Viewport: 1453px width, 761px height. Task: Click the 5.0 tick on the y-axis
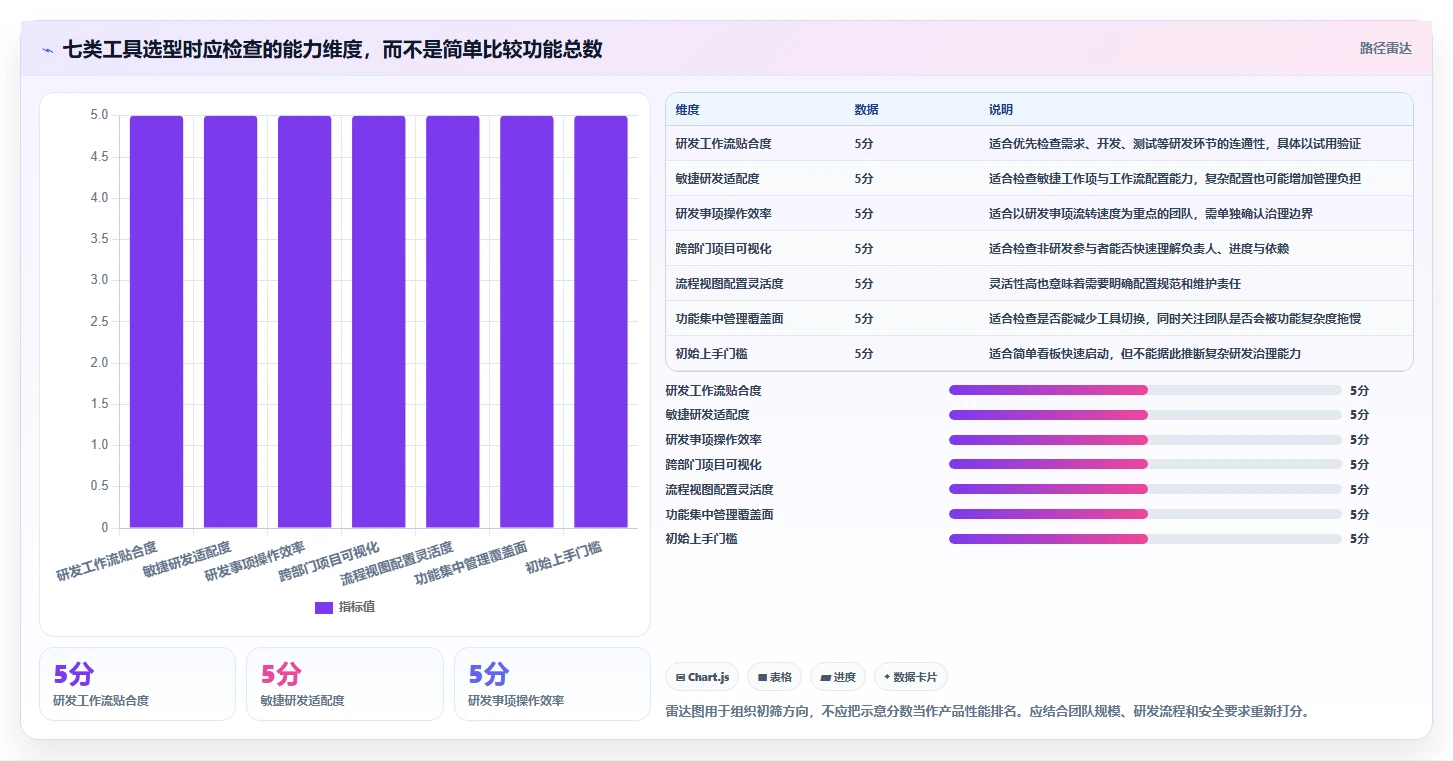pyautogui.click(x=98, y=115)
